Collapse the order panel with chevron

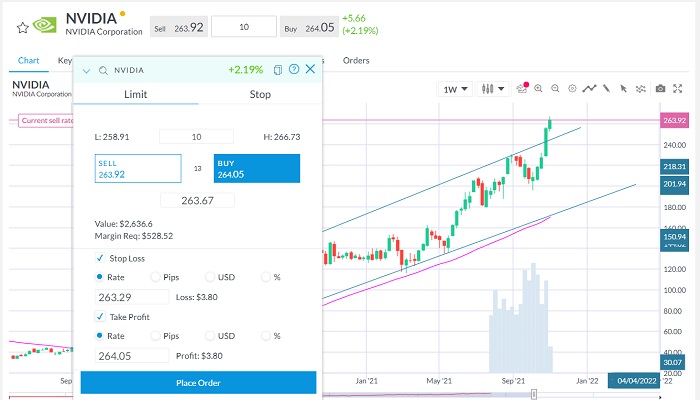coord(87,71)
